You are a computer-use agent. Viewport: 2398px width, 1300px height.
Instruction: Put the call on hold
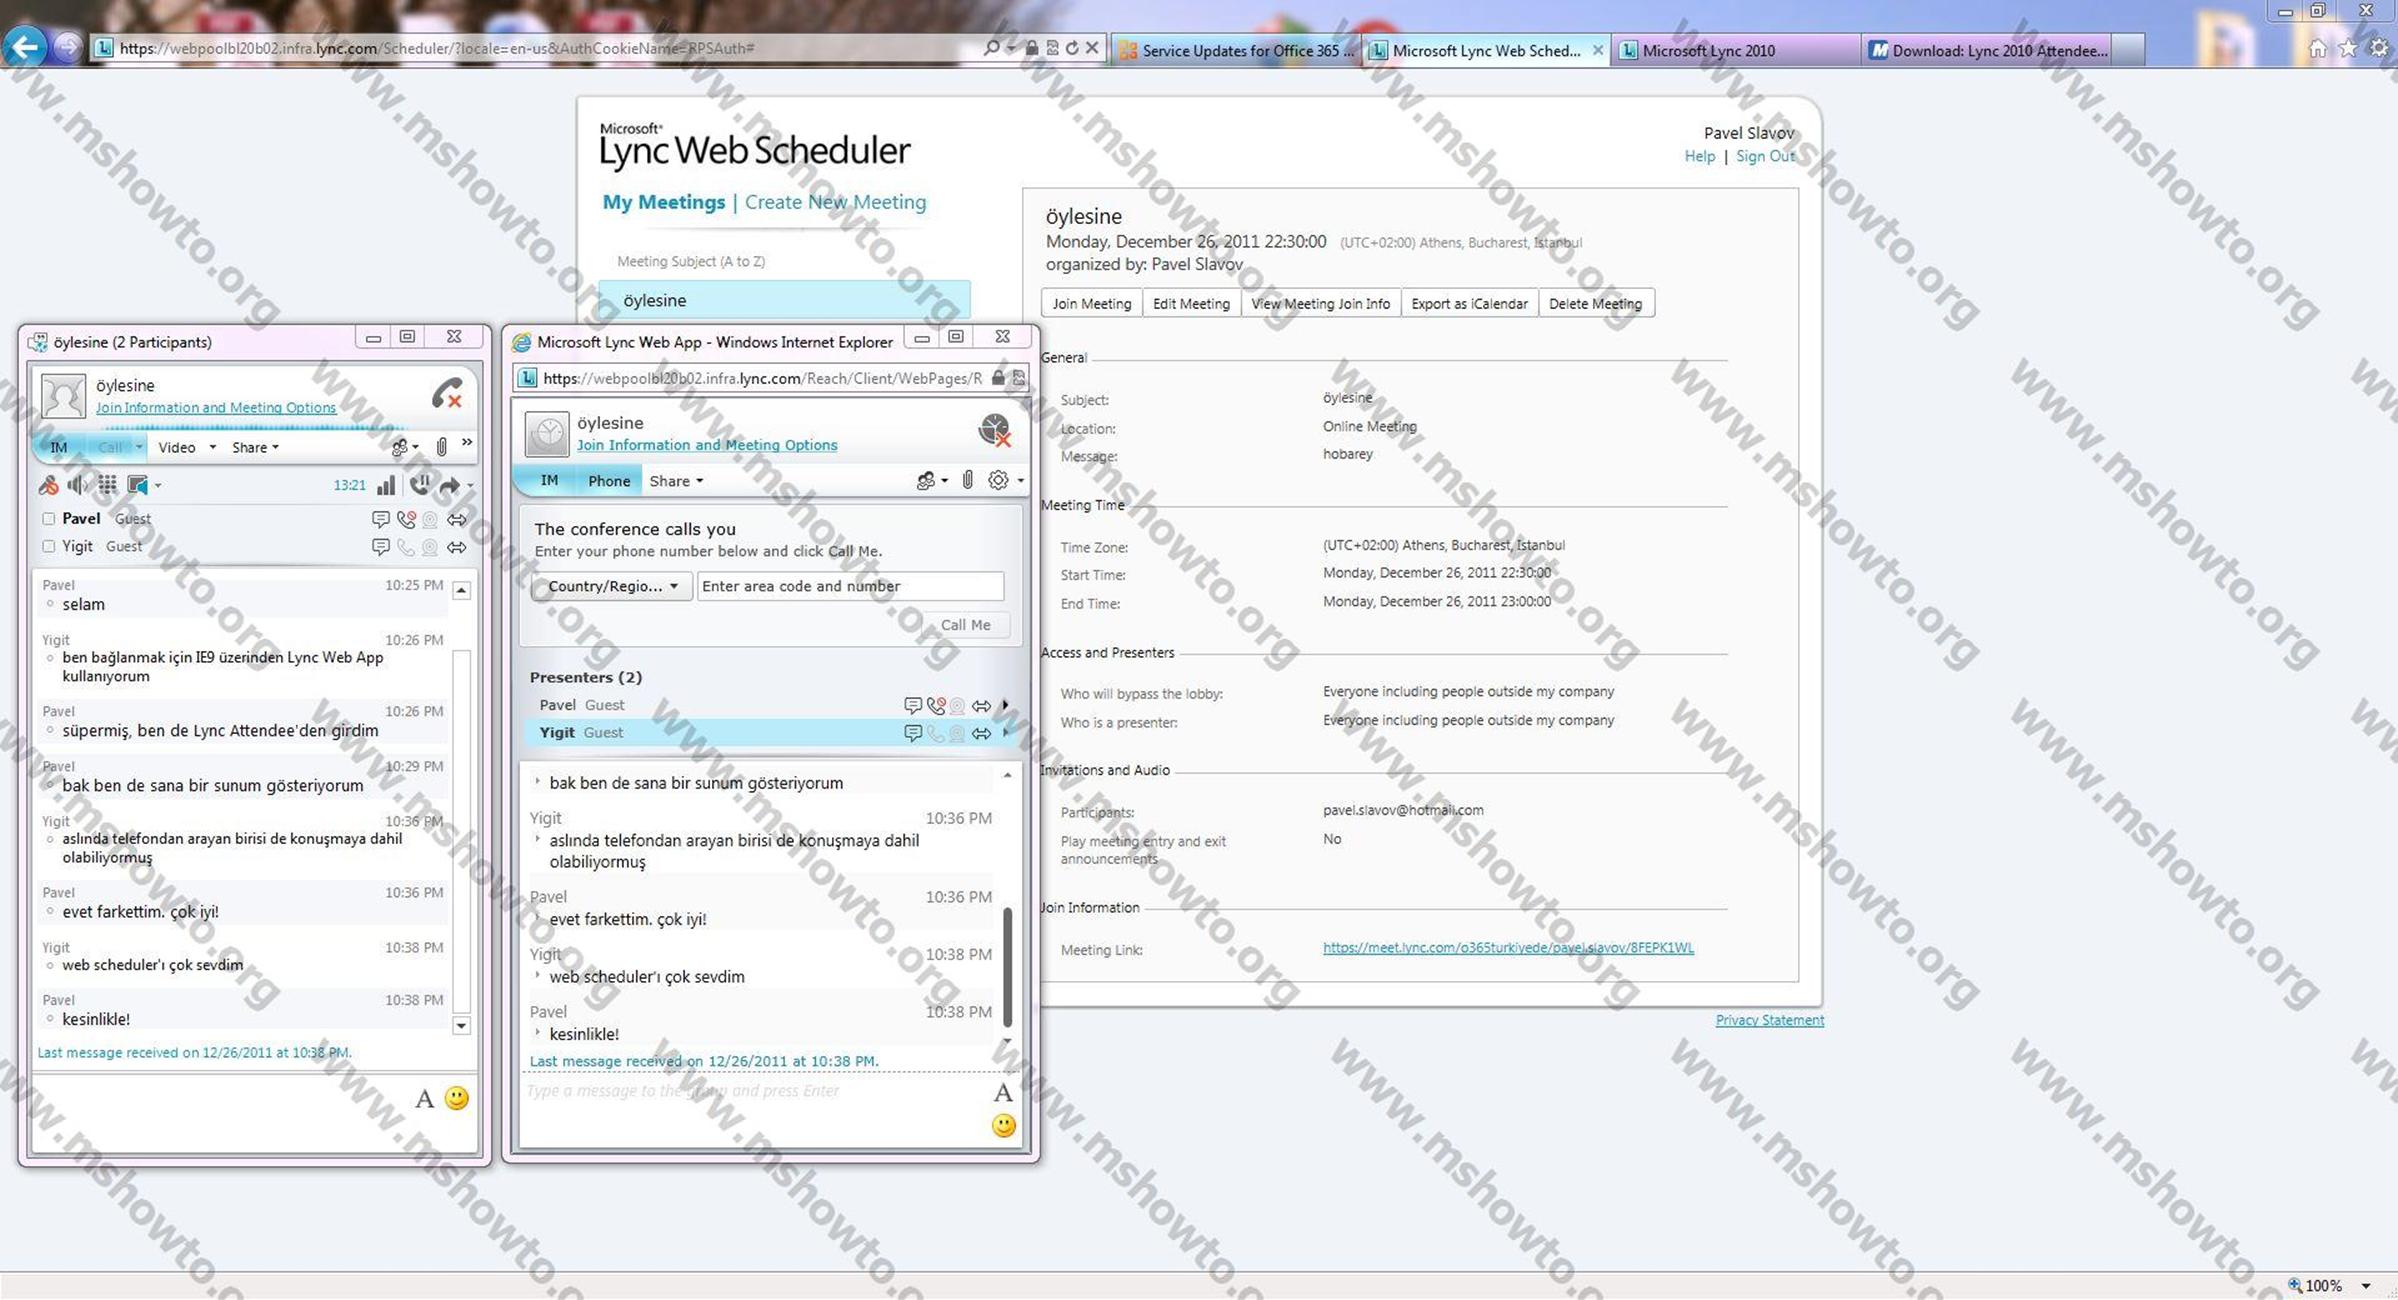tap(420, 485)
